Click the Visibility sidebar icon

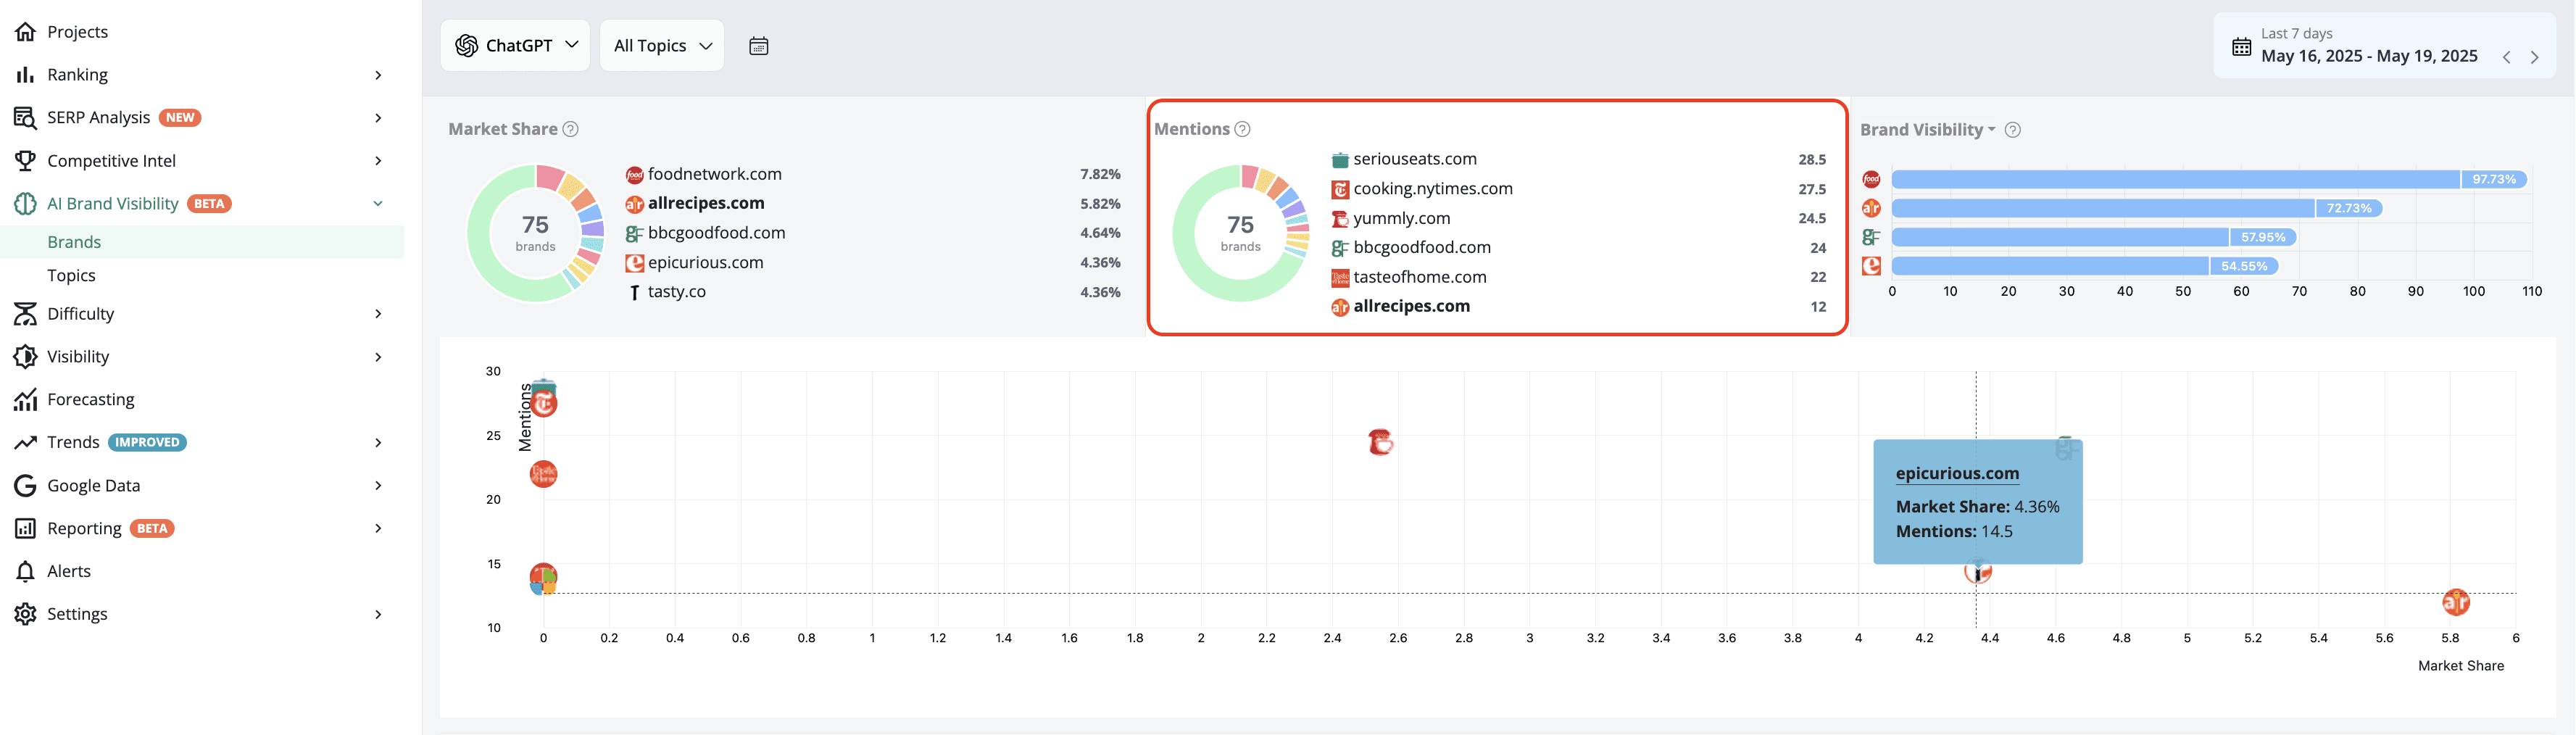pyautogui.click(x=25, y=357)
